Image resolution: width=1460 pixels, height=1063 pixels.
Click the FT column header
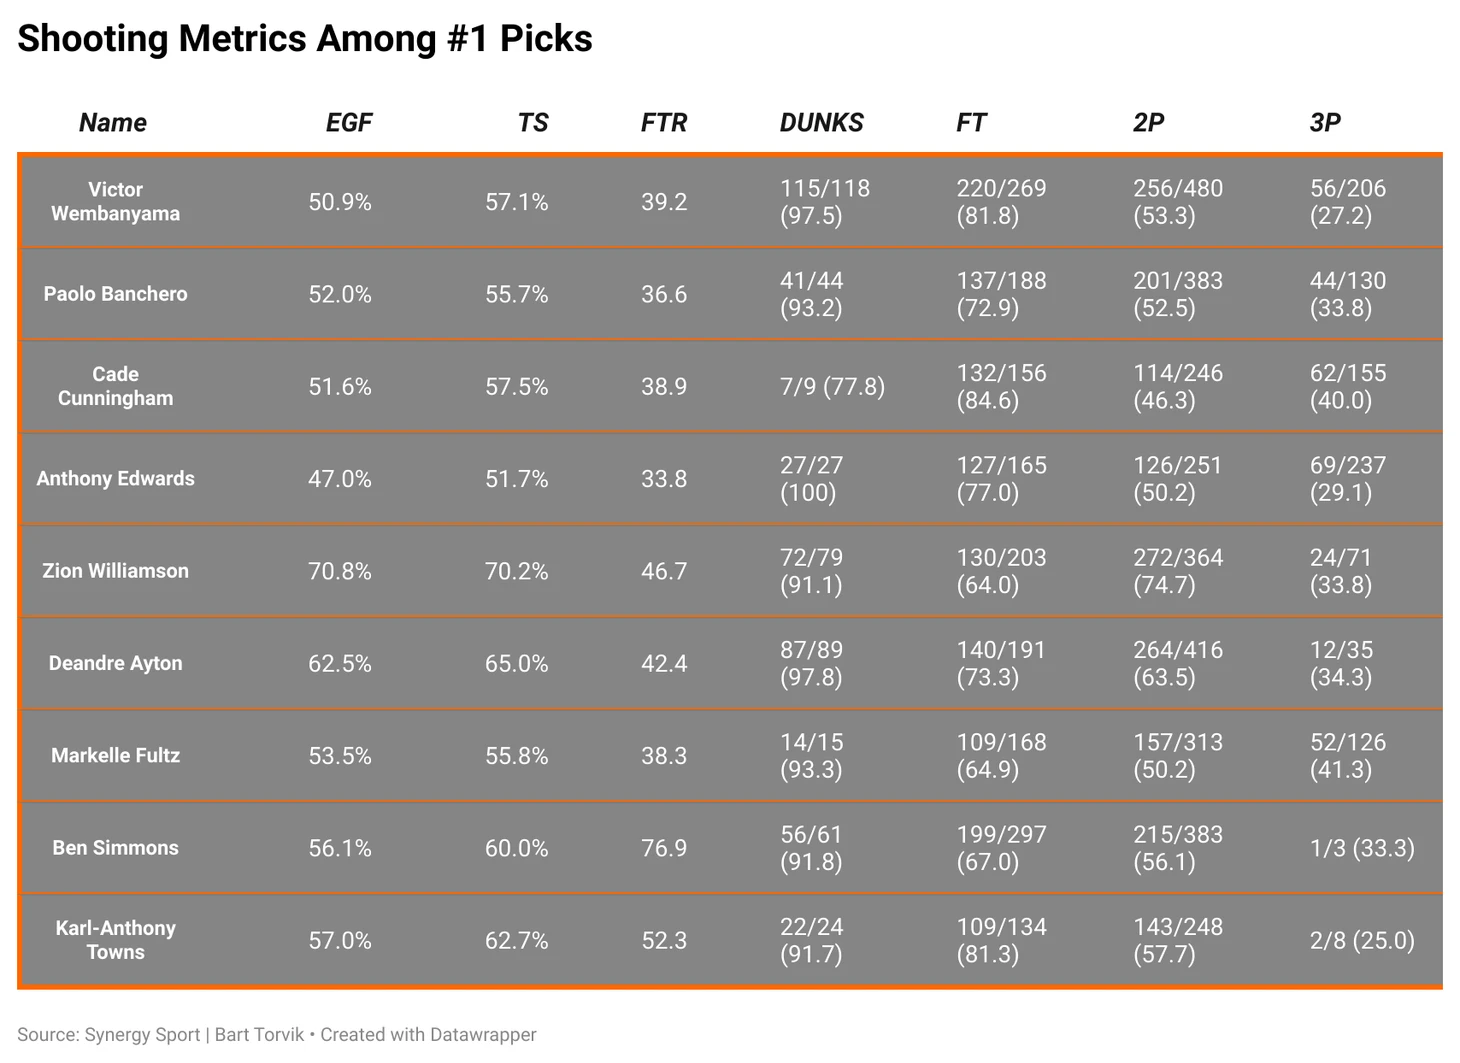[971, 123]
